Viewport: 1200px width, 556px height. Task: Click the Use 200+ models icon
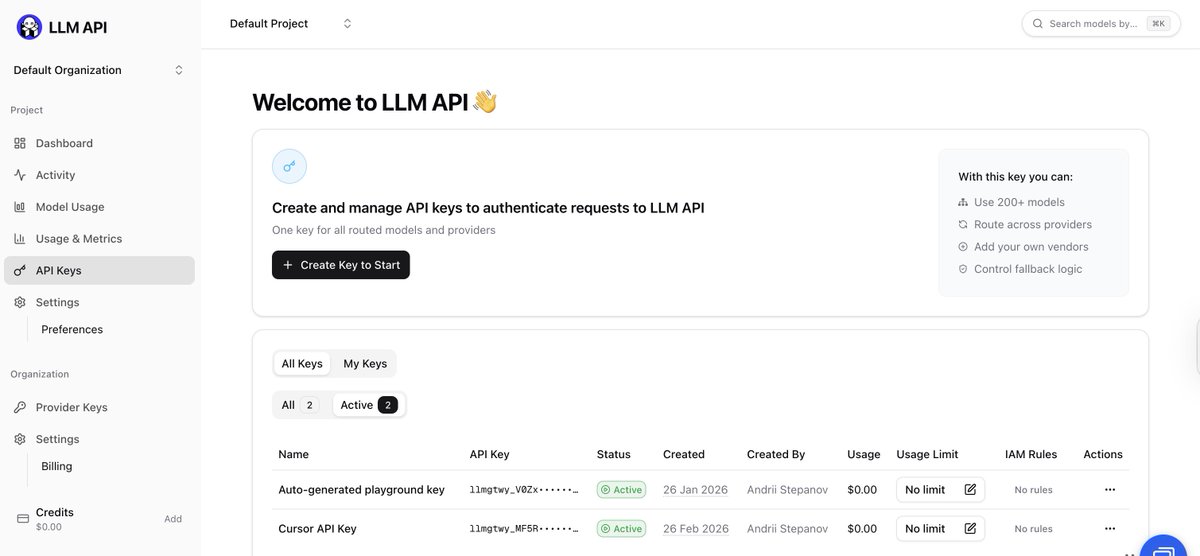click(963, 202)
